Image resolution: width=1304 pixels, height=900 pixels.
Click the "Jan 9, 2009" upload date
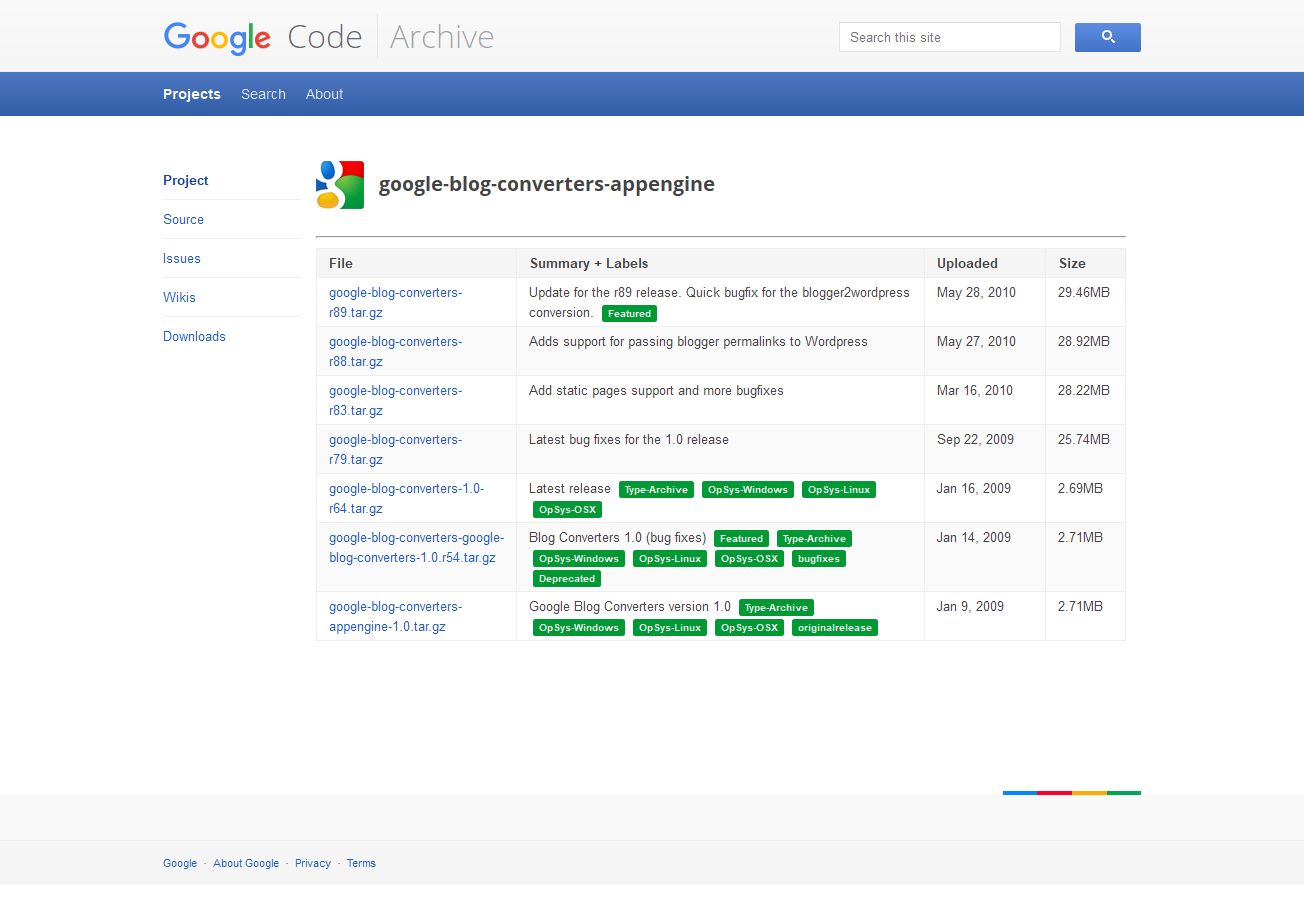point(970,606)
